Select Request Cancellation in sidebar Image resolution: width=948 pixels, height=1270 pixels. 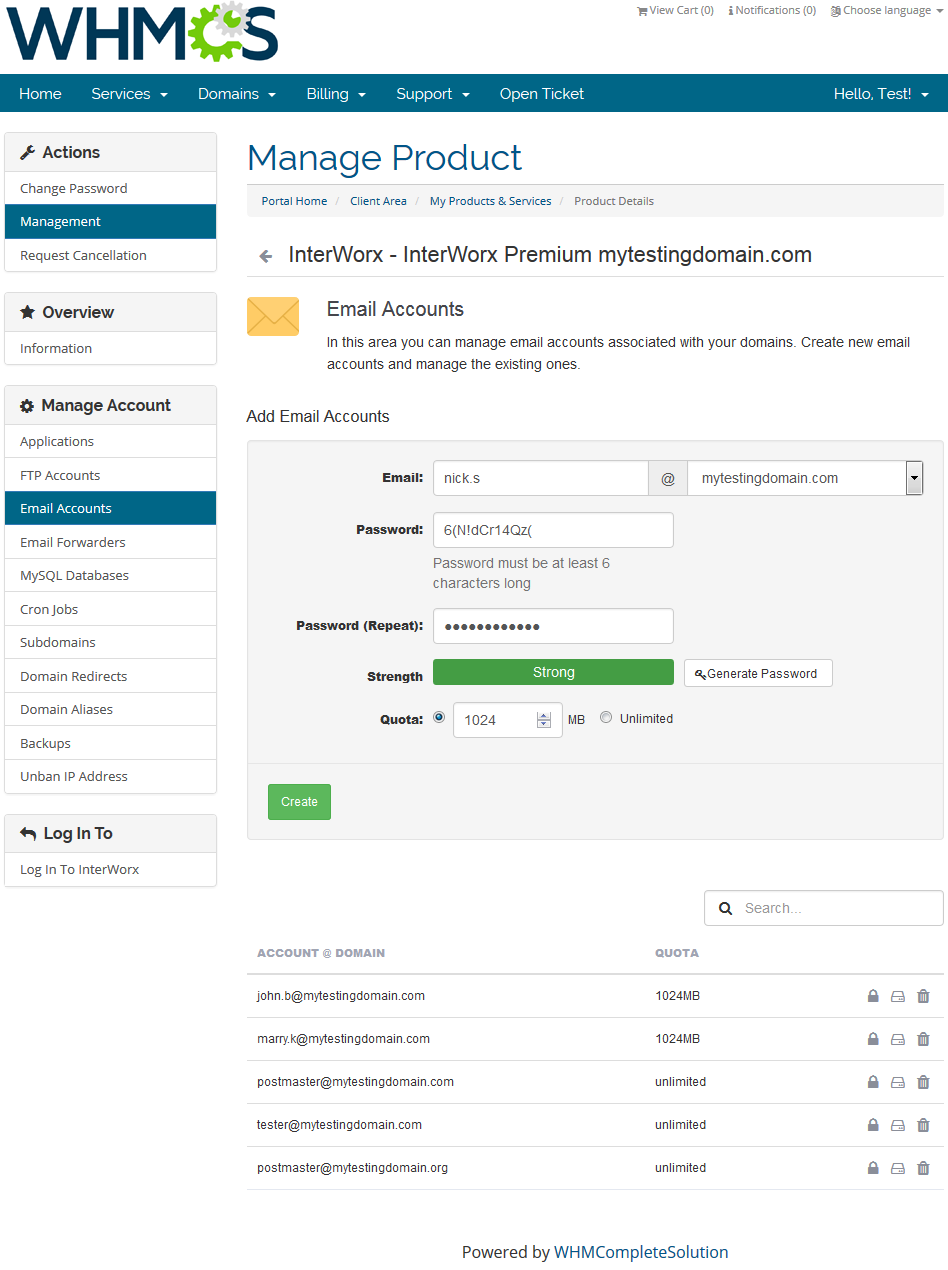(x=110, y=255)
